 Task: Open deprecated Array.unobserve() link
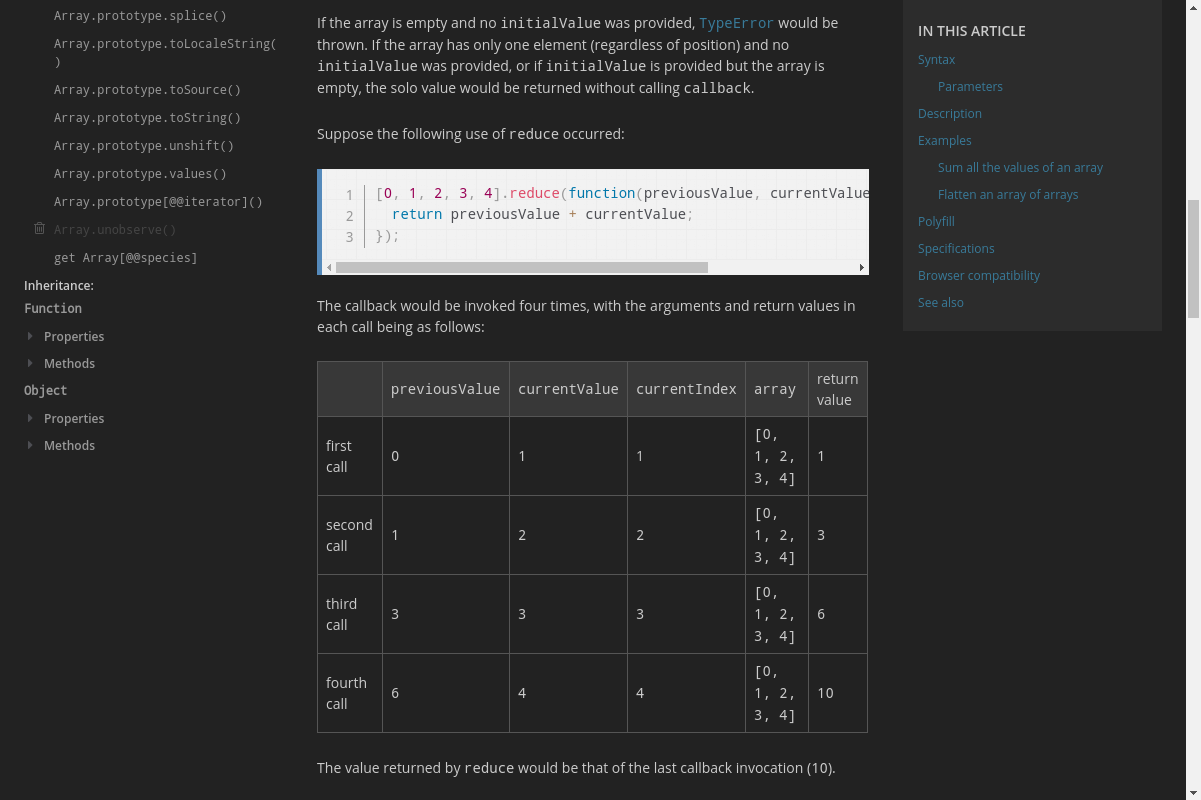click(x=115, y=230)
